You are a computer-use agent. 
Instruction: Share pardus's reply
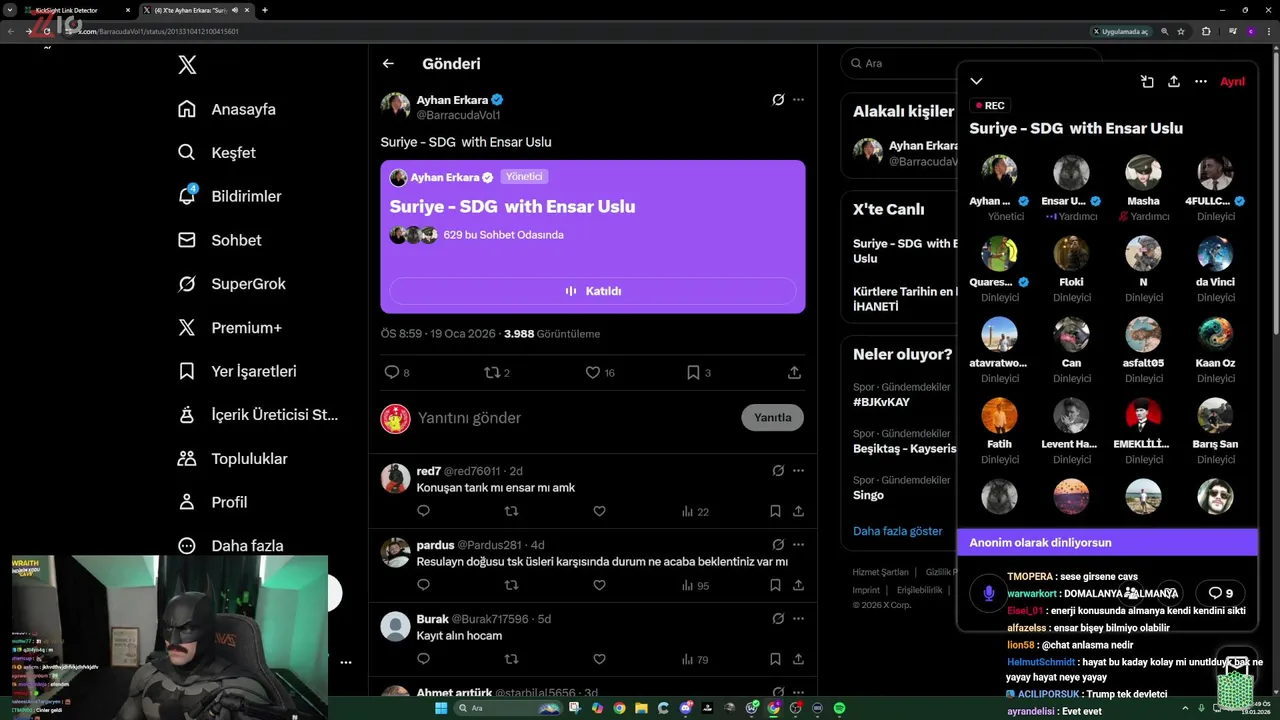(798, 585)
